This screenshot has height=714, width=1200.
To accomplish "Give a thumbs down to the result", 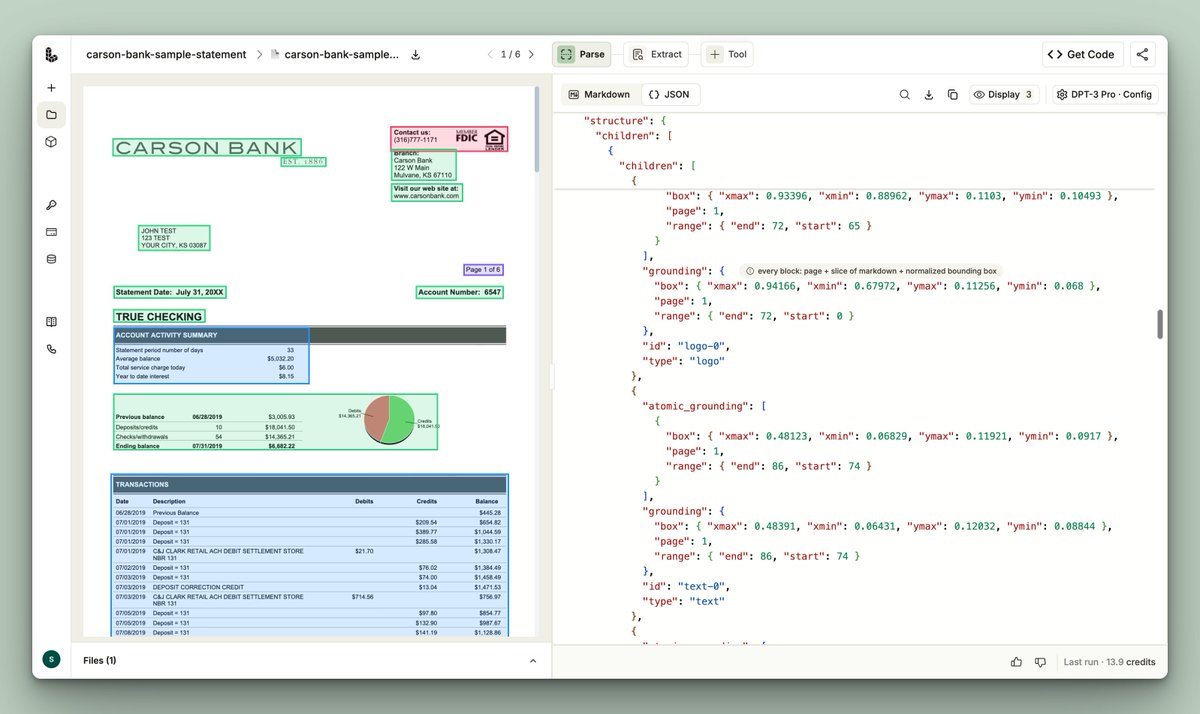I will point(1041,662).
